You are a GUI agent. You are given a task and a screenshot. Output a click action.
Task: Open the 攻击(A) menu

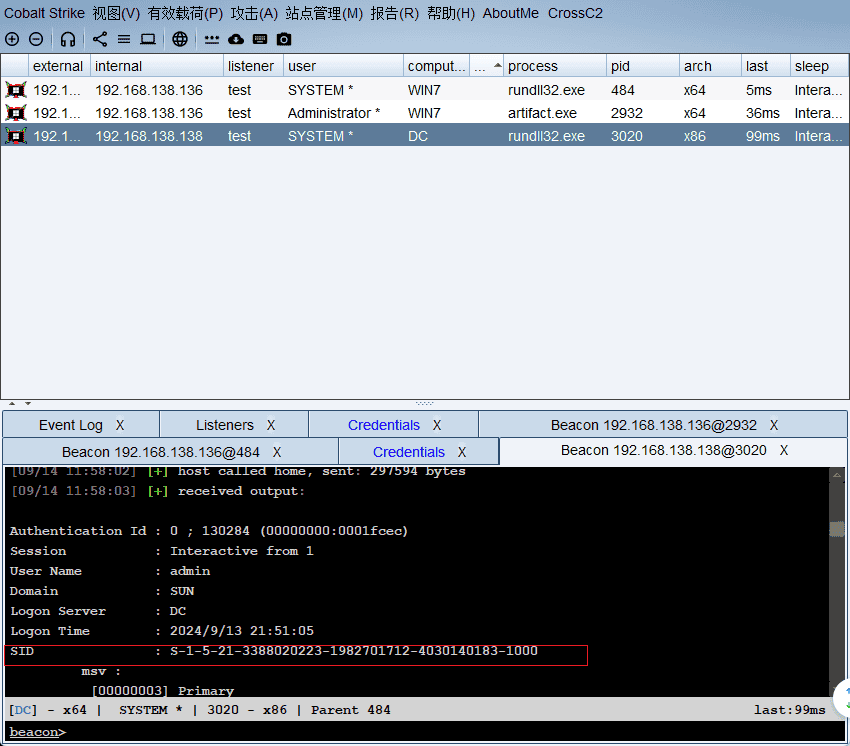click(254, 13)
